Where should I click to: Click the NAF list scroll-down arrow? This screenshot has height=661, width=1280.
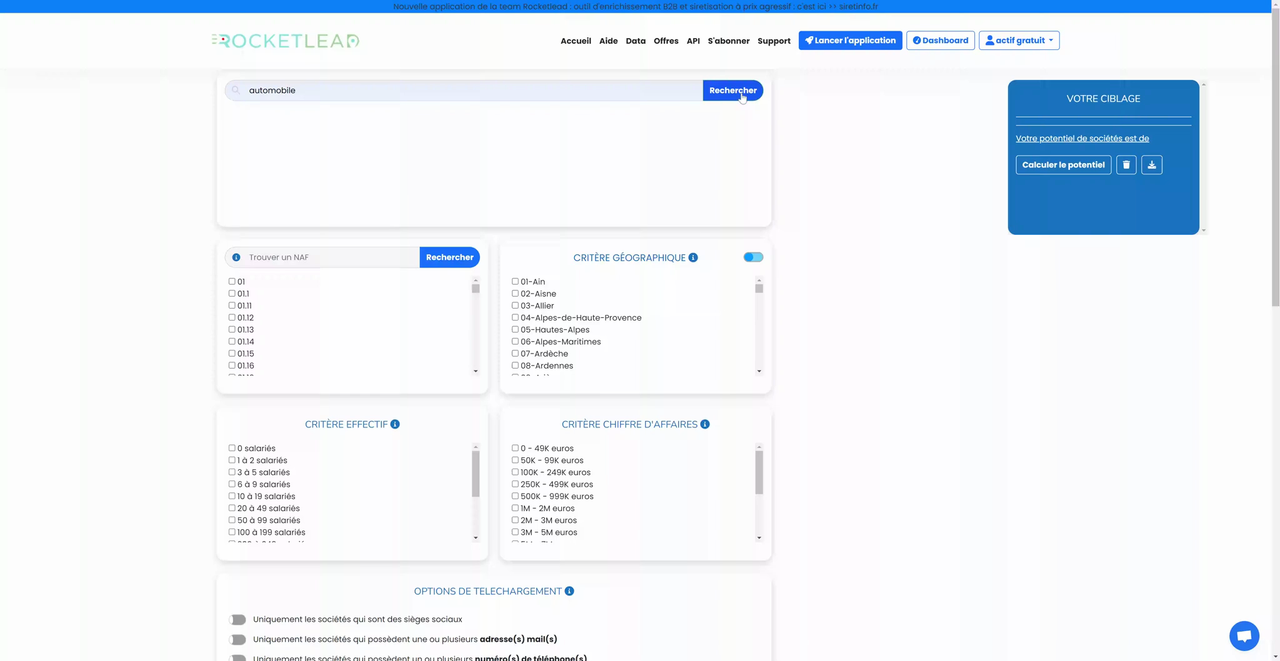476,371
